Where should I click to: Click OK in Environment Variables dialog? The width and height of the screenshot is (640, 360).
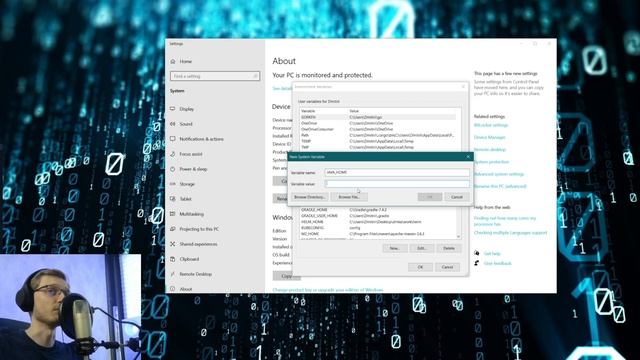pyautogui.click(x=420, y=267)
